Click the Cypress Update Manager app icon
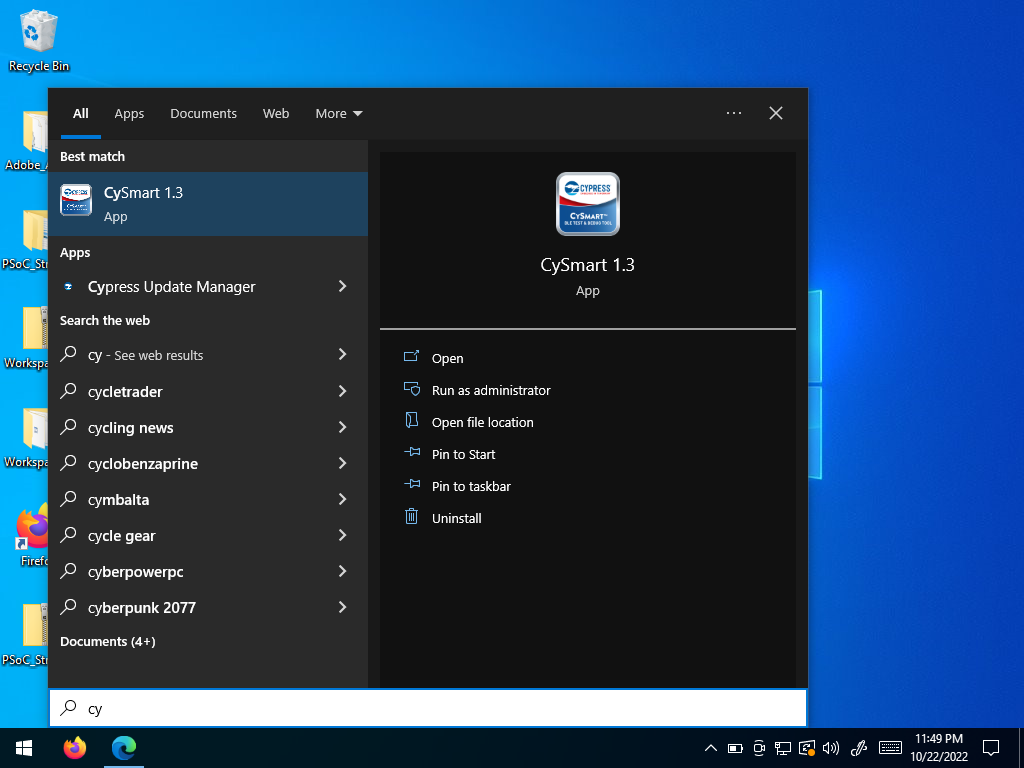 [68, 287]
